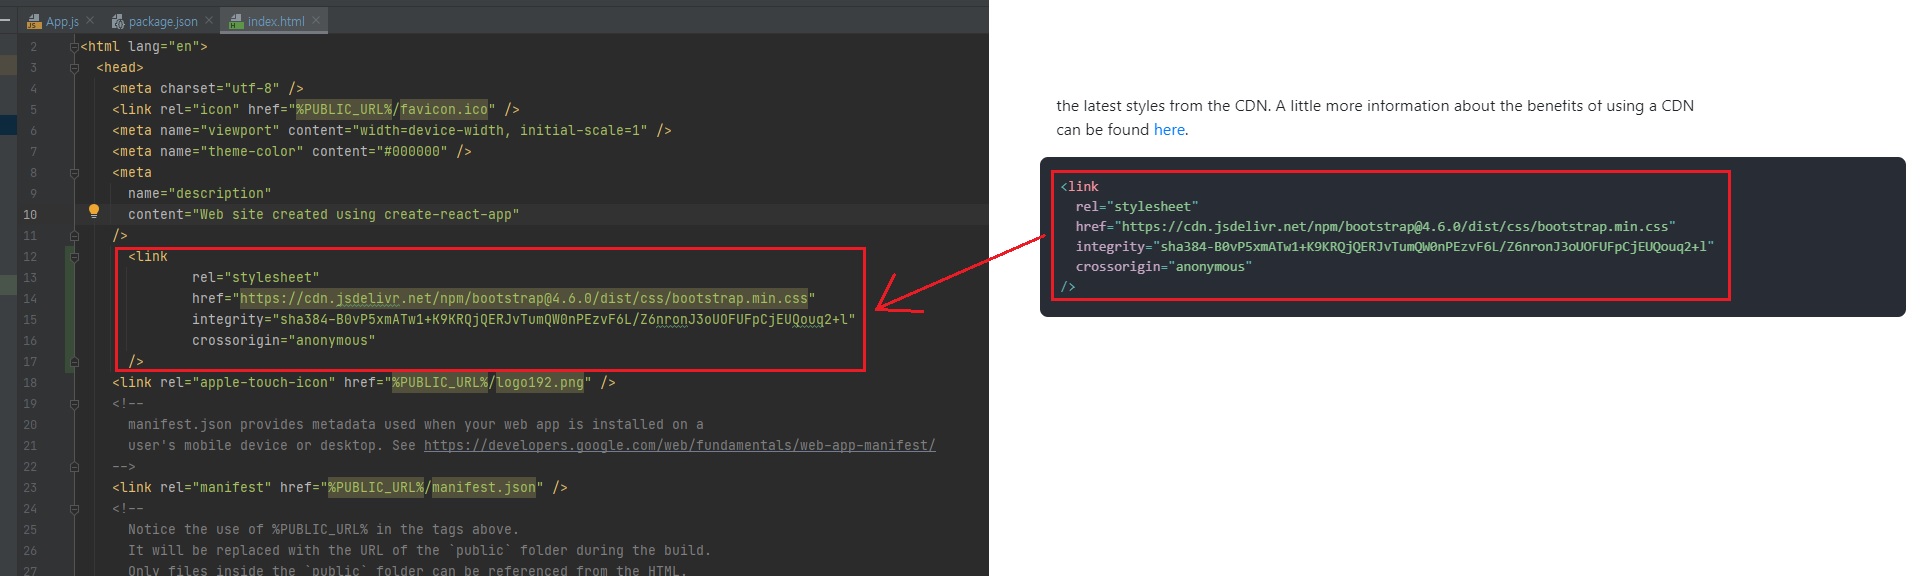Select the index.html tab
Image resolution: width=1920 pixels, height=576 pixels.
point(276,21)
